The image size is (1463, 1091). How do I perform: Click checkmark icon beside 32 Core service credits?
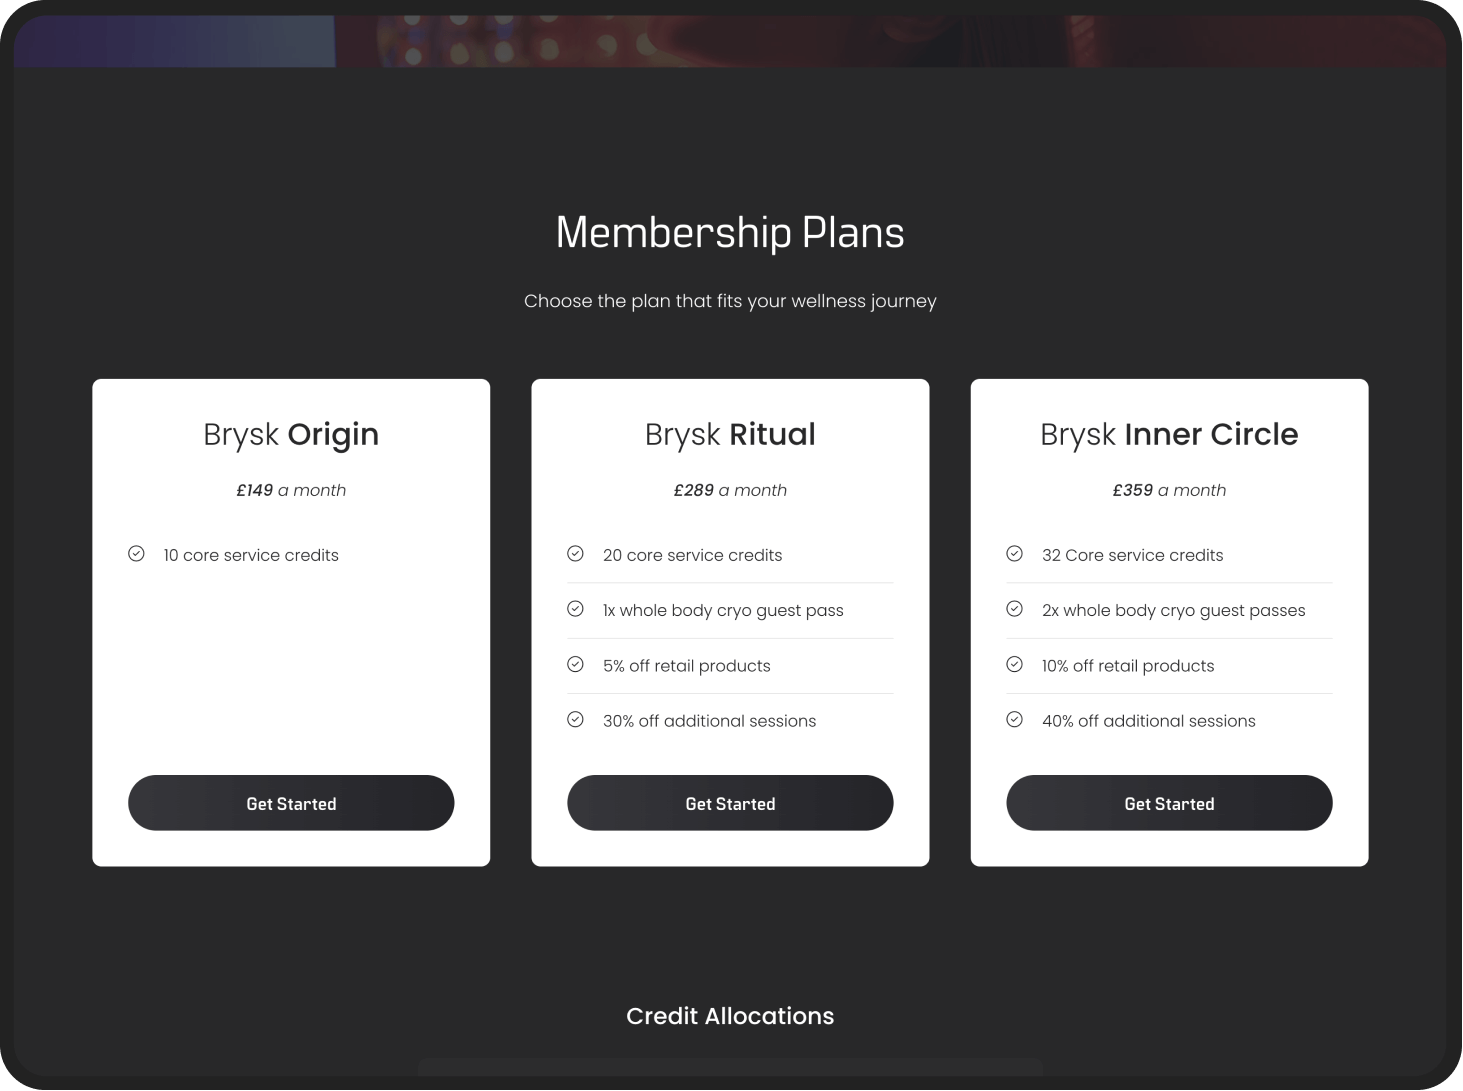click(1014, 554)
